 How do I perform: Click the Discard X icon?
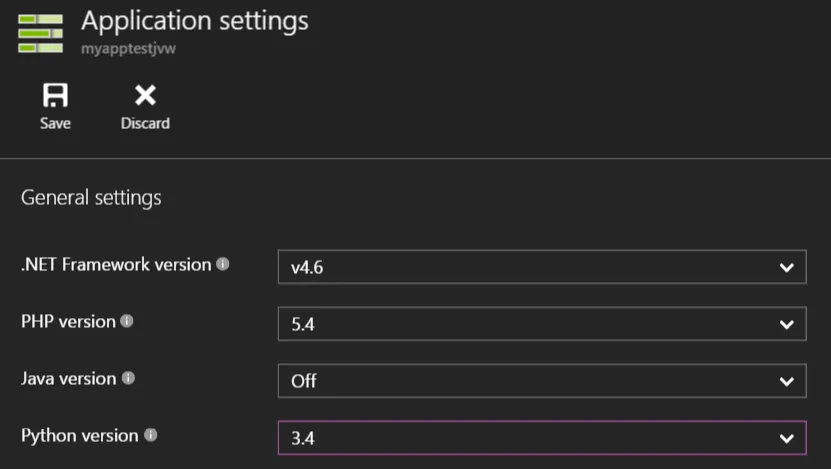coord(145,95)
